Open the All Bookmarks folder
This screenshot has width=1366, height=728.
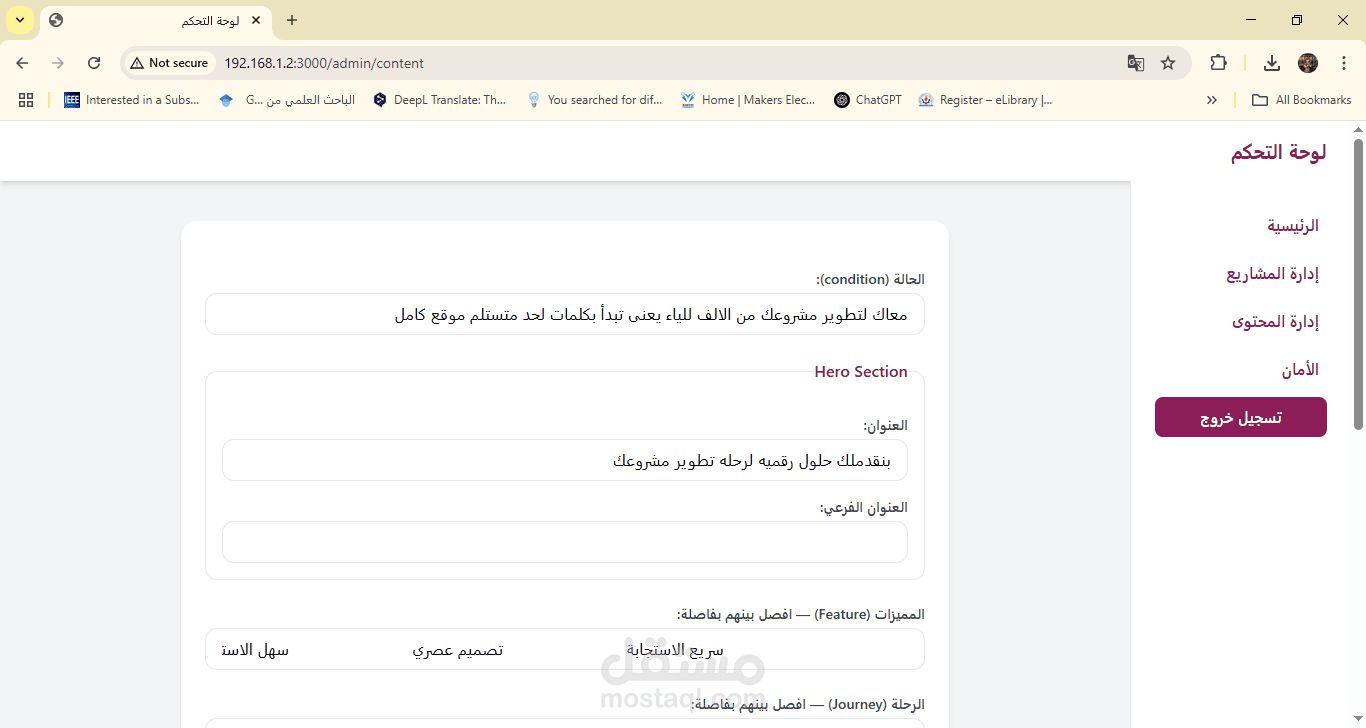pos(1301,100)
